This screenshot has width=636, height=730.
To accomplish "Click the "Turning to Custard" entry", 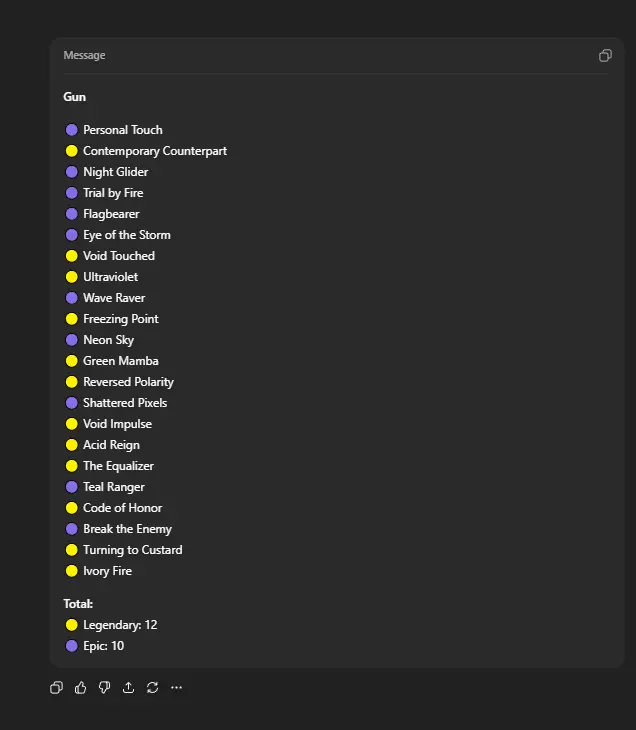I will (x=133, y=550).
